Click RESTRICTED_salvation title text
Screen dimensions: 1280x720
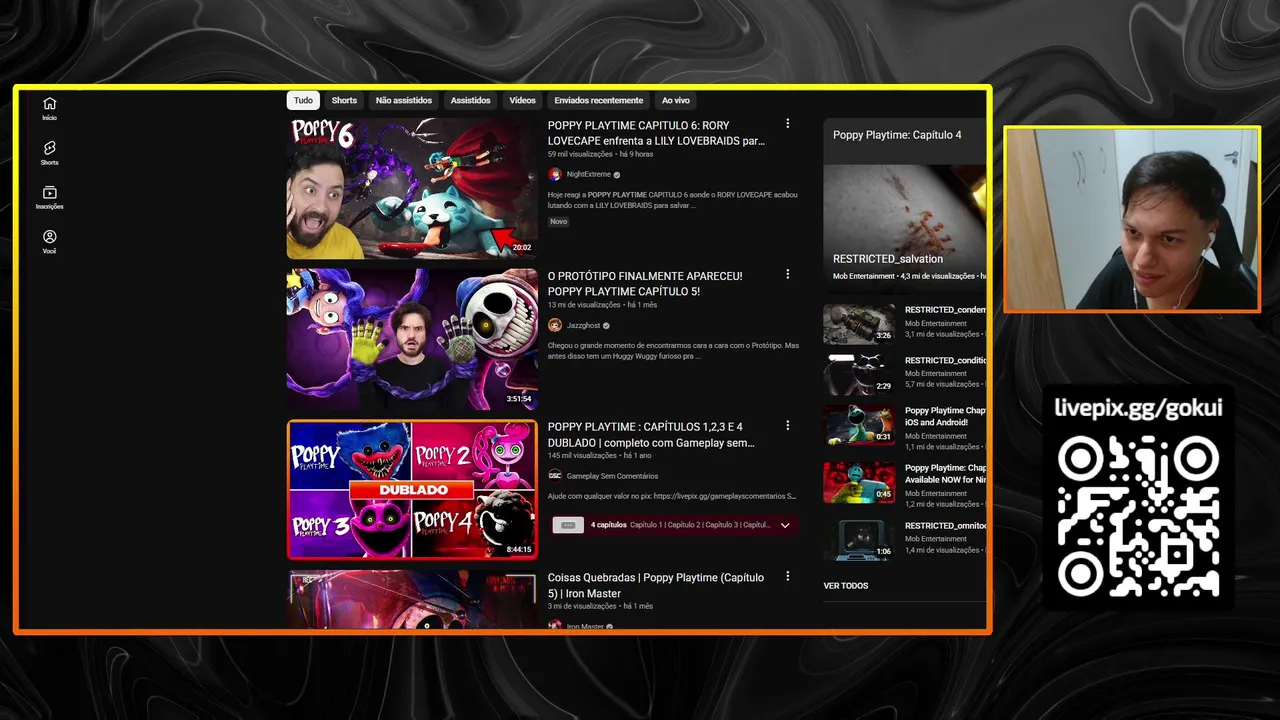888,259
